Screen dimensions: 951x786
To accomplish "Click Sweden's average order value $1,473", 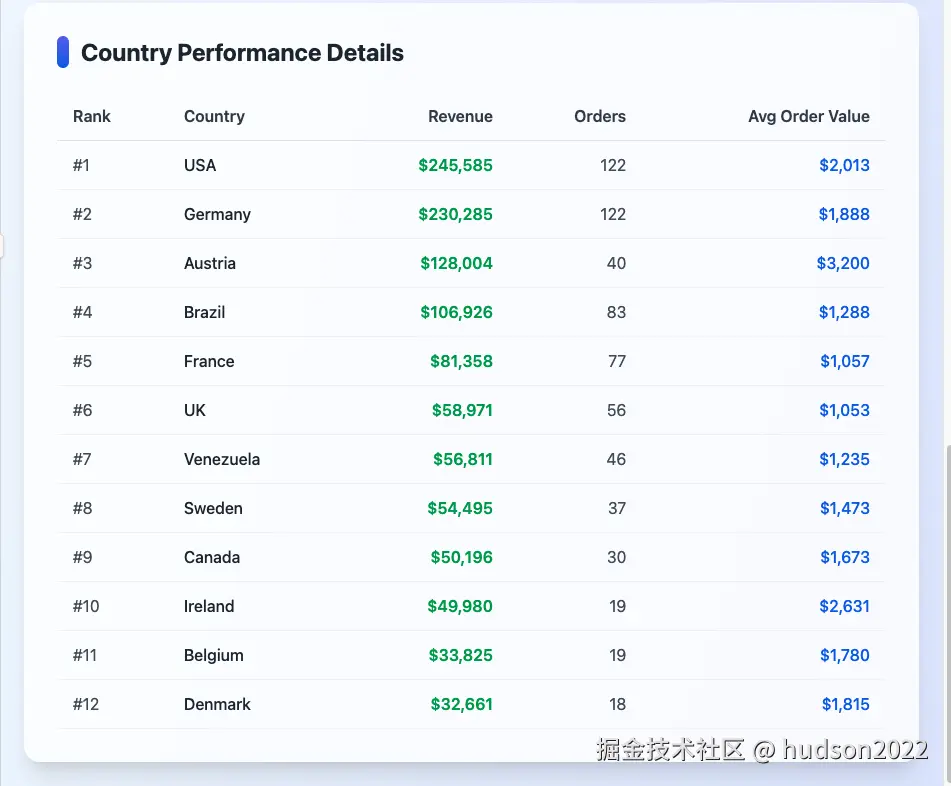I will 845,508.
